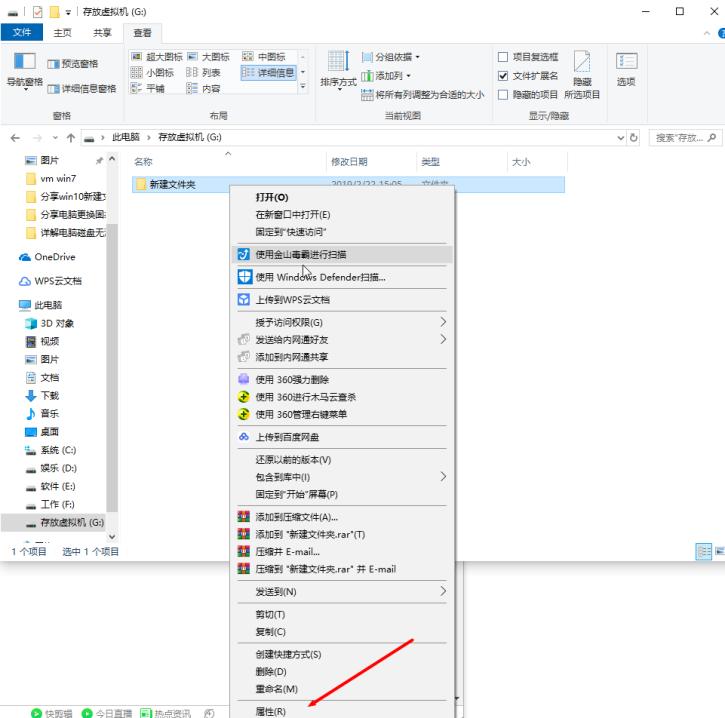Image resolution: width=725 pixels, height=718 pixels.
Task: Switch to Medium icons layout
Action: tap(264, 57)
